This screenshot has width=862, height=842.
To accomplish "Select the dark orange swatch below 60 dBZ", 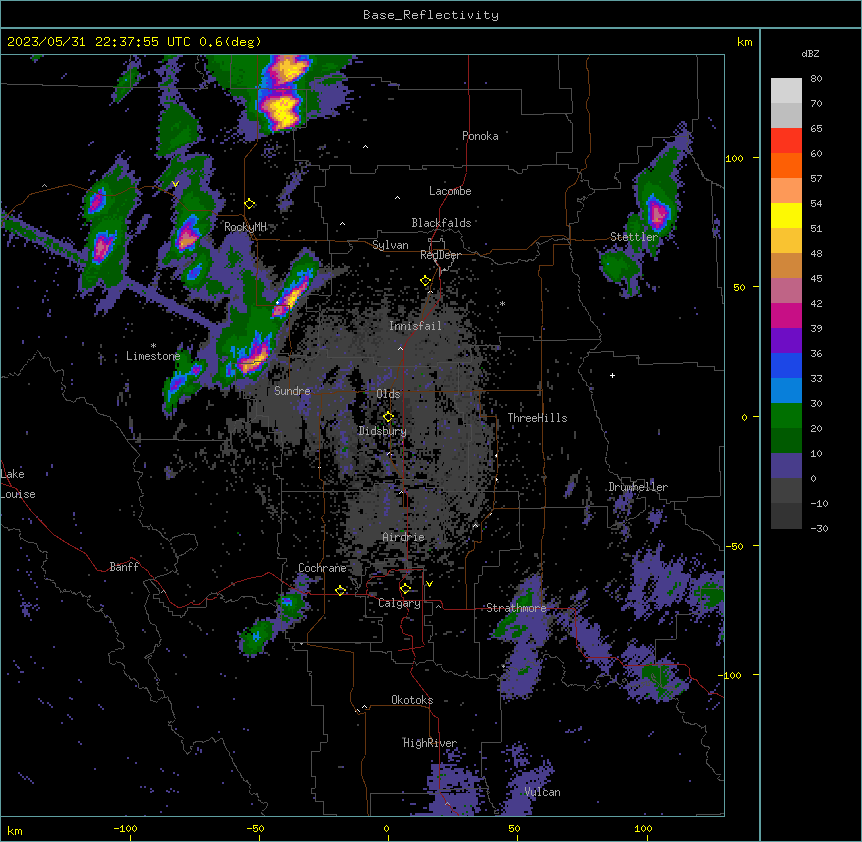I will tap(786, 165).
